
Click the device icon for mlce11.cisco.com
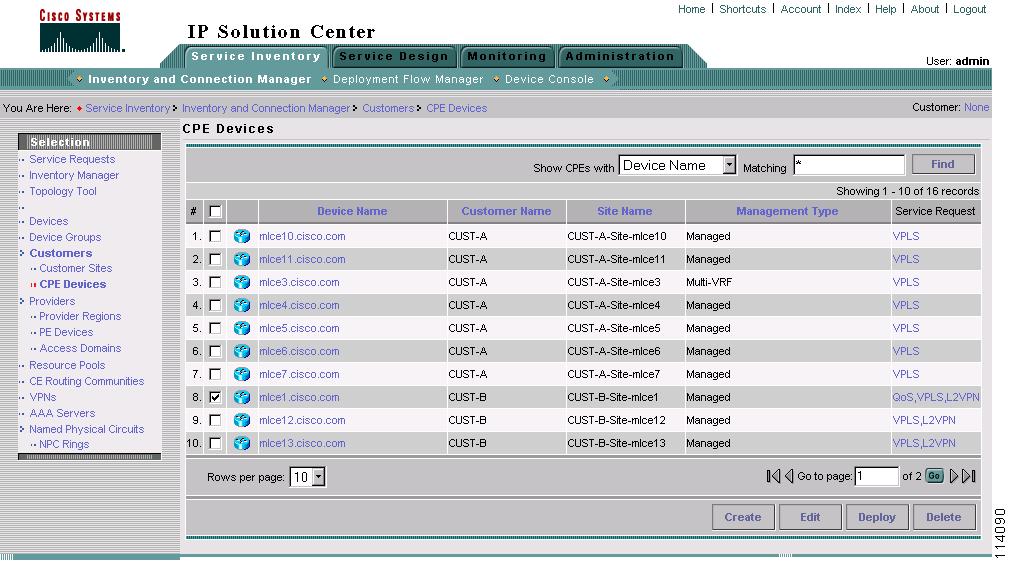click(x=242, y=259)
